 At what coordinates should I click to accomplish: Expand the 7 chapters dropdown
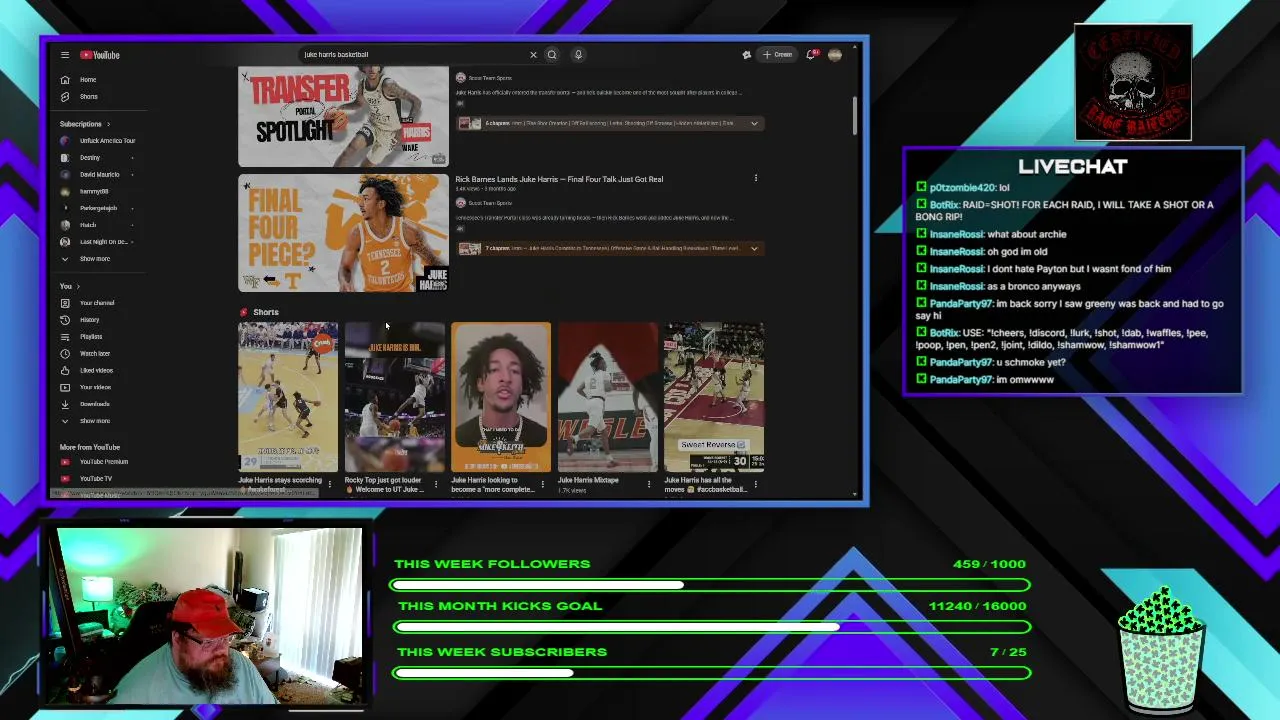(x=610, y=249)
